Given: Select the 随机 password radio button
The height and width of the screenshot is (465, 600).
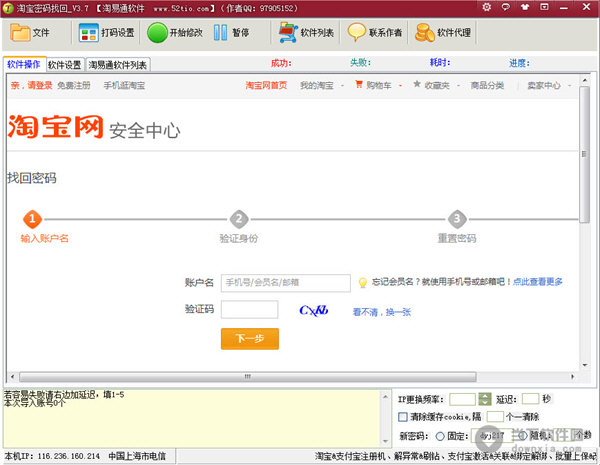Looking at the screenshot, I should 523,436.
